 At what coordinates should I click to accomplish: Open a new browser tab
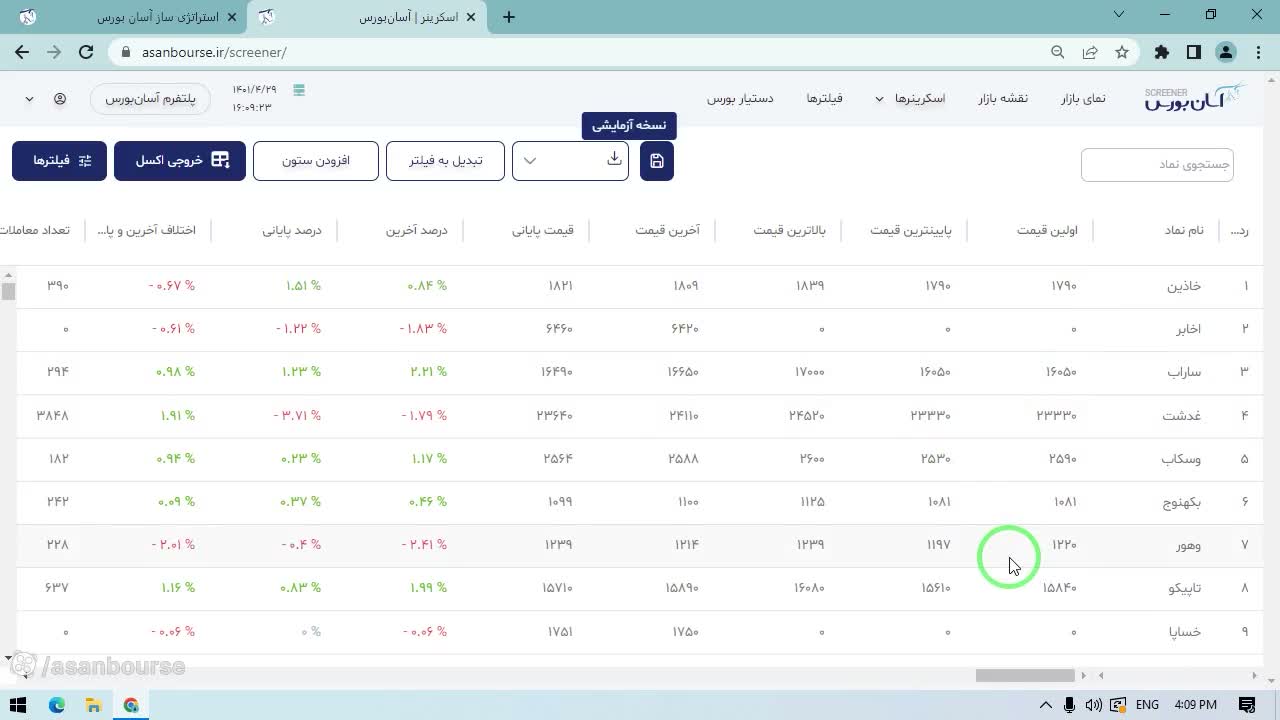tap(509, 17)
